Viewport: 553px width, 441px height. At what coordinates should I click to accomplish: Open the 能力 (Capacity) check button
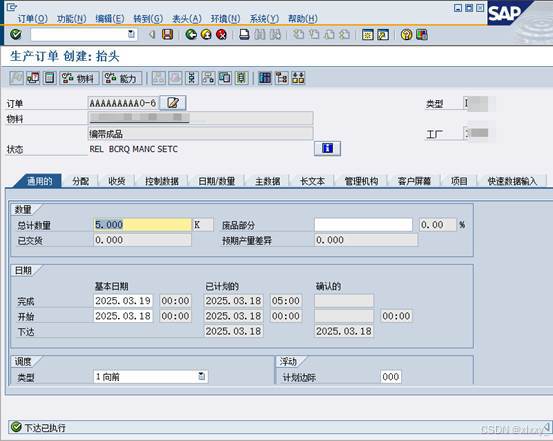[x=122, y=78]
